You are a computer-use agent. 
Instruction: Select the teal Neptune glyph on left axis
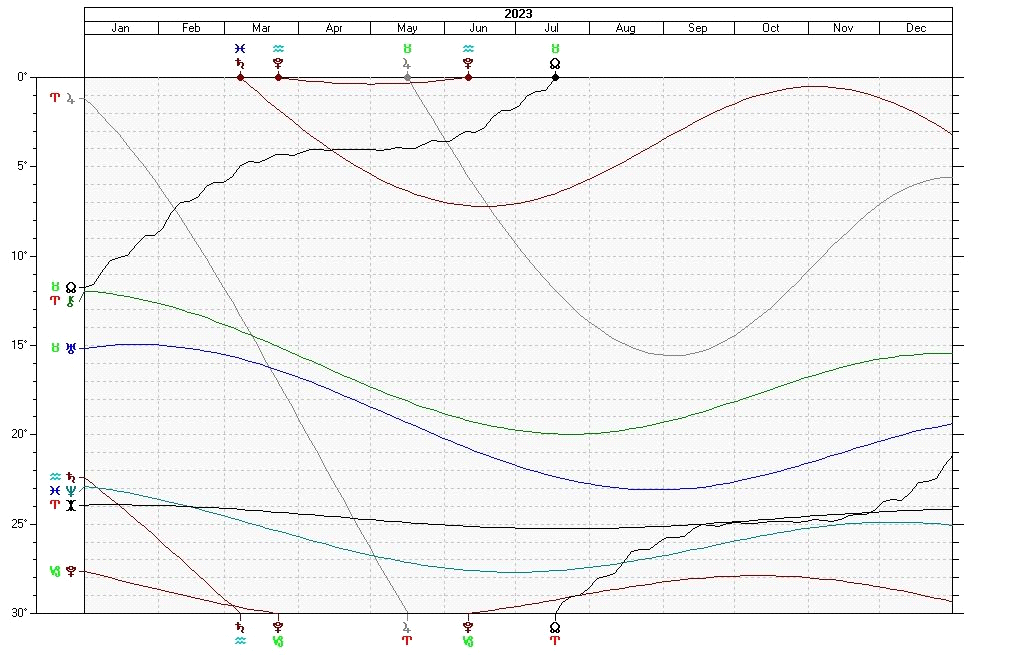pos(71,490)
